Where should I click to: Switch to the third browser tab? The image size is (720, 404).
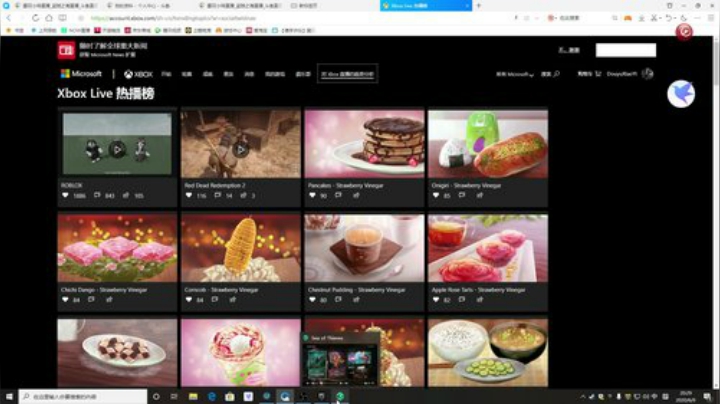[240, 6]
